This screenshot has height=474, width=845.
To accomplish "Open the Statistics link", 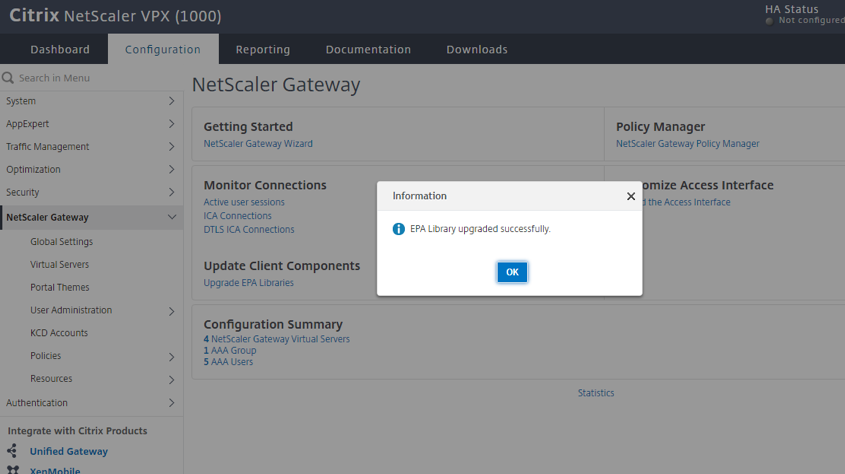I will 596,393.
